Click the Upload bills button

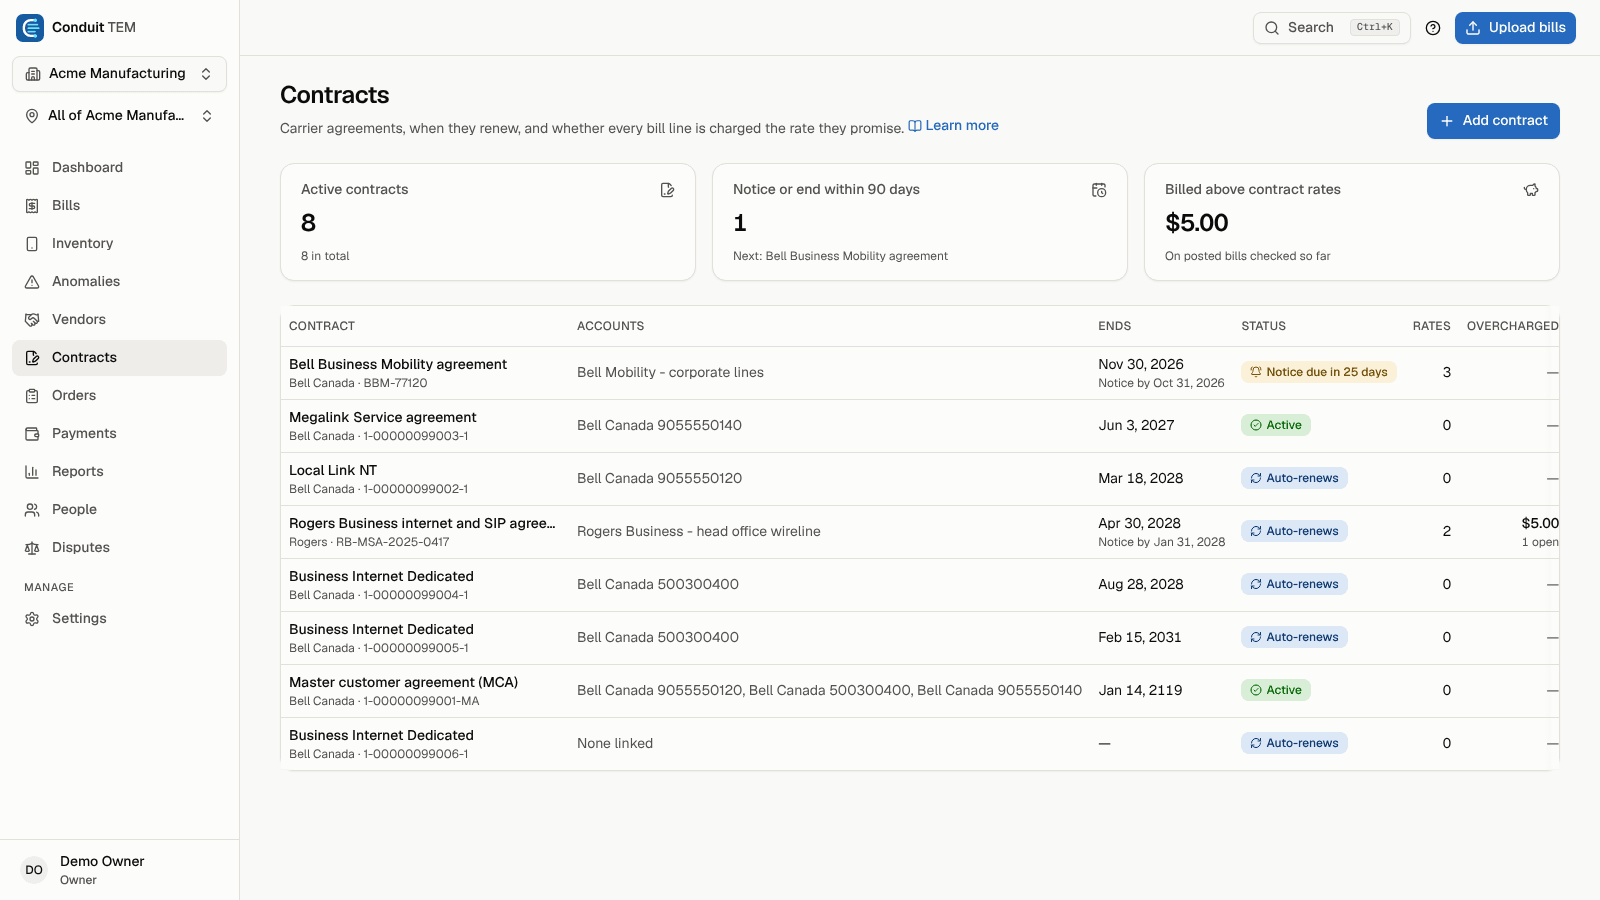coord(1515,28)
